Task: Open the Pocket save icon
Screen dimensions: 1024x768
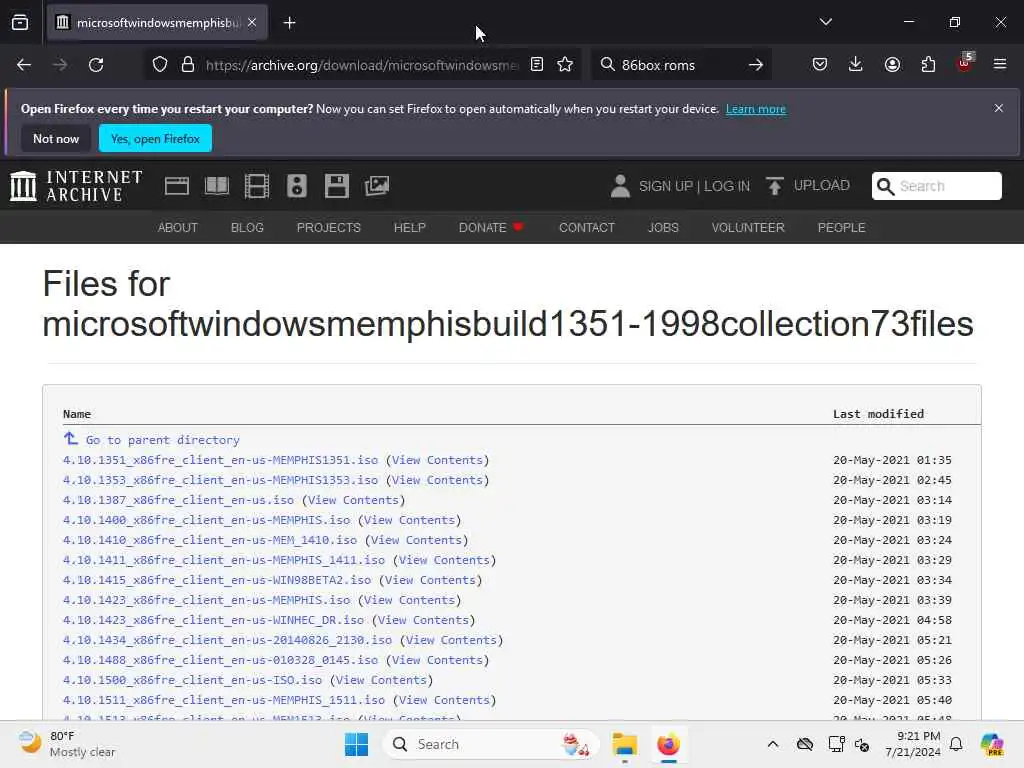Action: [820, 65]
